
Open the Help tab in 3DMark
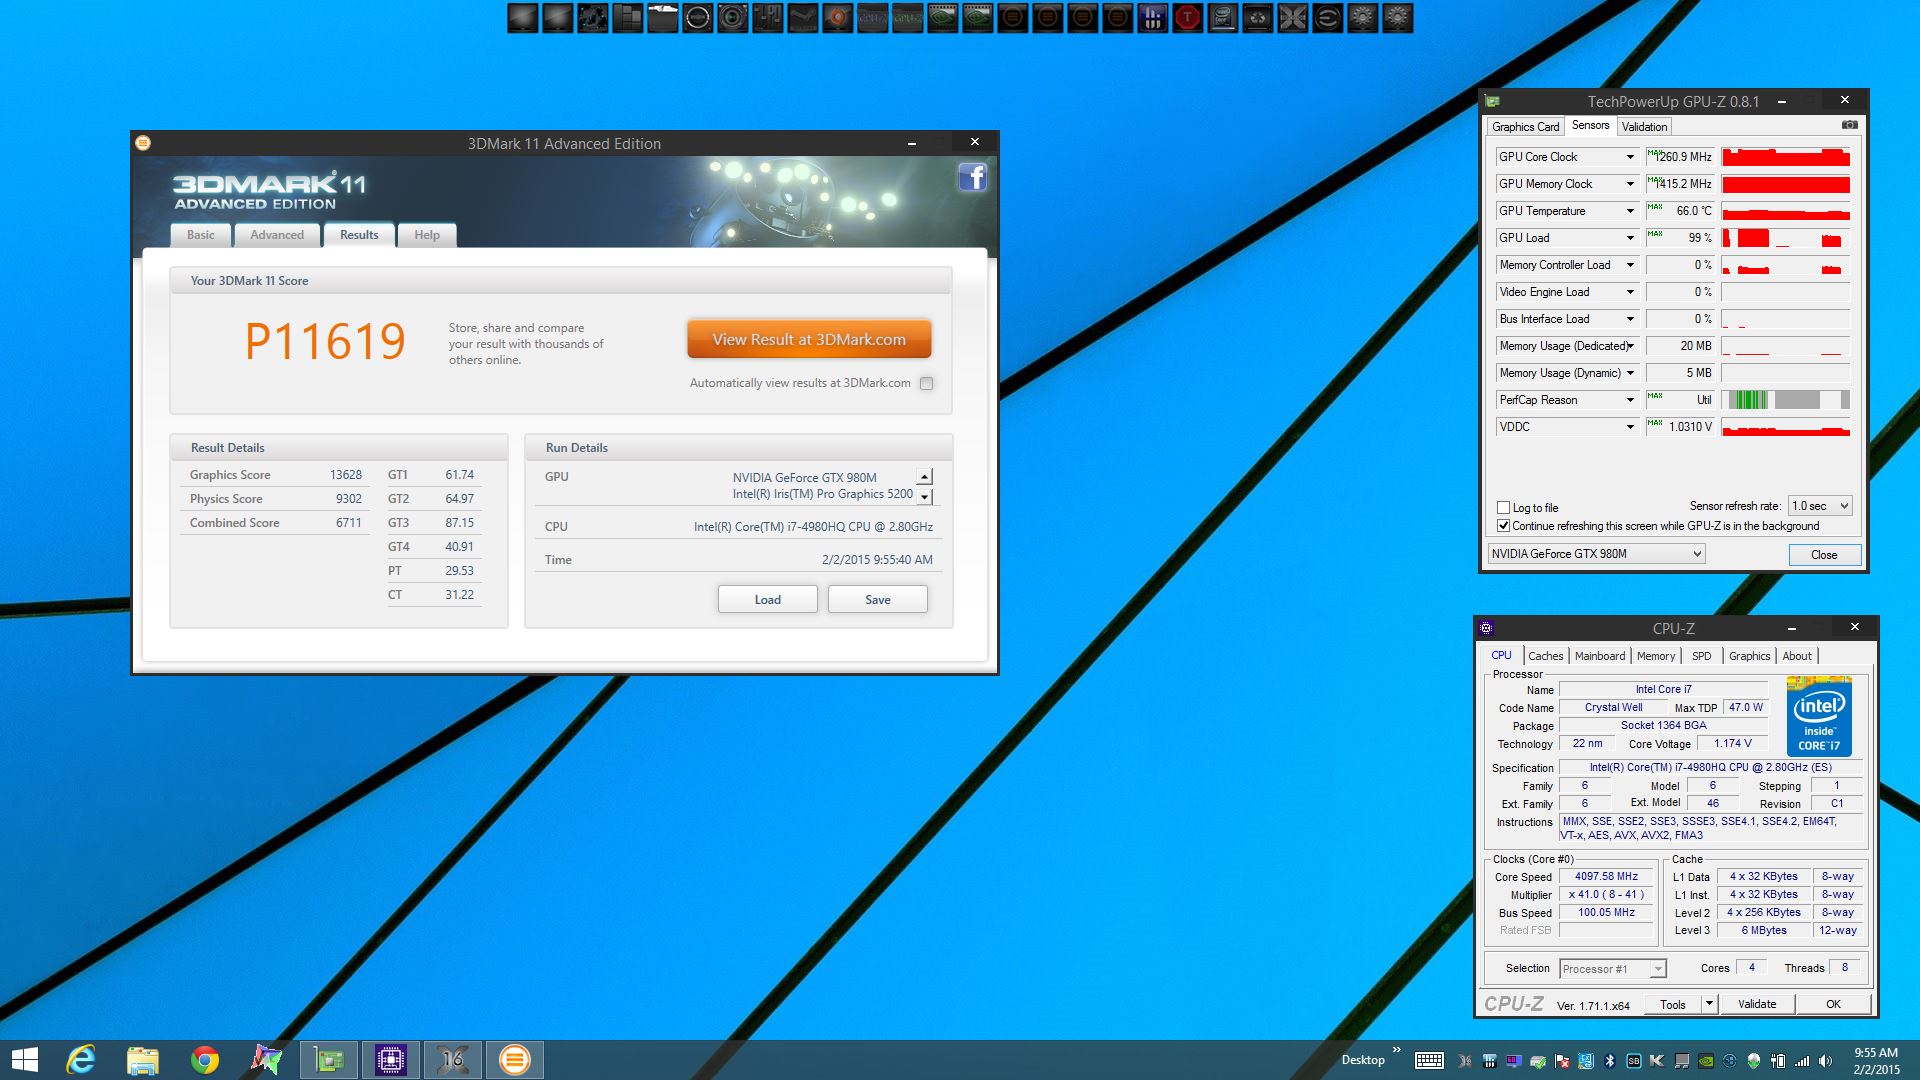pos(427,235)
